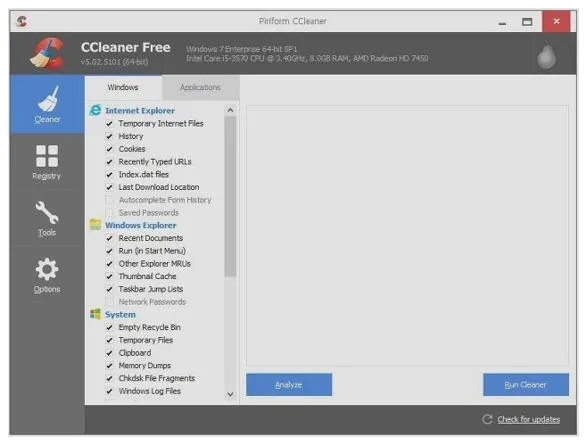Screen dimensions: 587x445
Task: Click the Analyze button
Action: (x=289, y=384)
